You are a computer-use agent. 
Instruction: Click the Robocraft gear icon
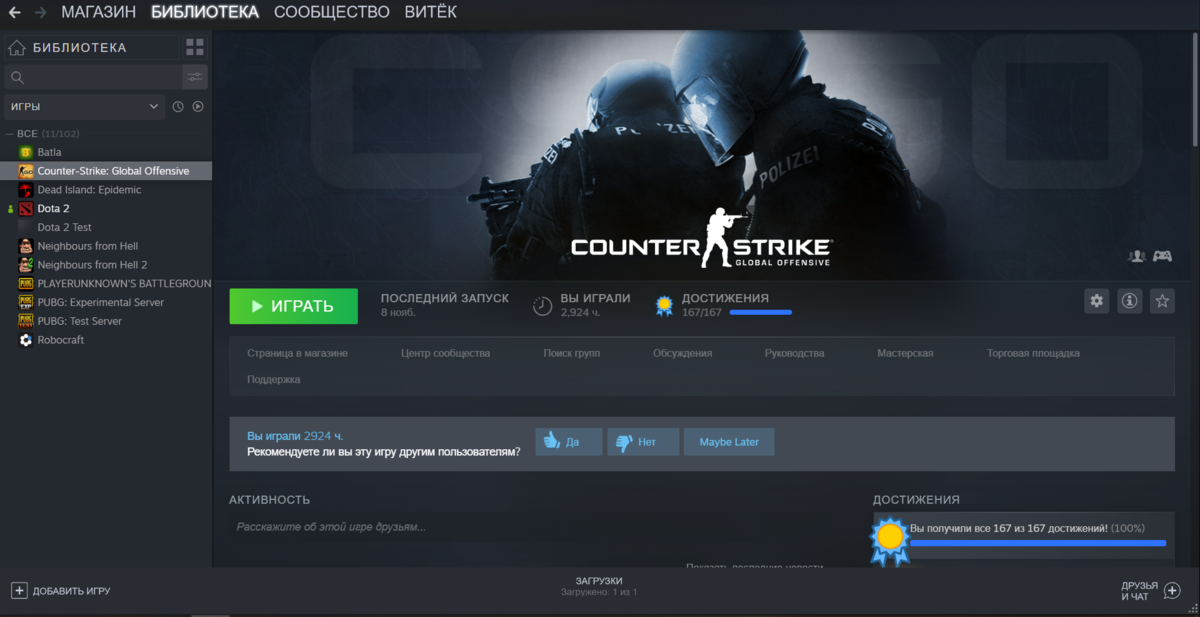(26, 340)
